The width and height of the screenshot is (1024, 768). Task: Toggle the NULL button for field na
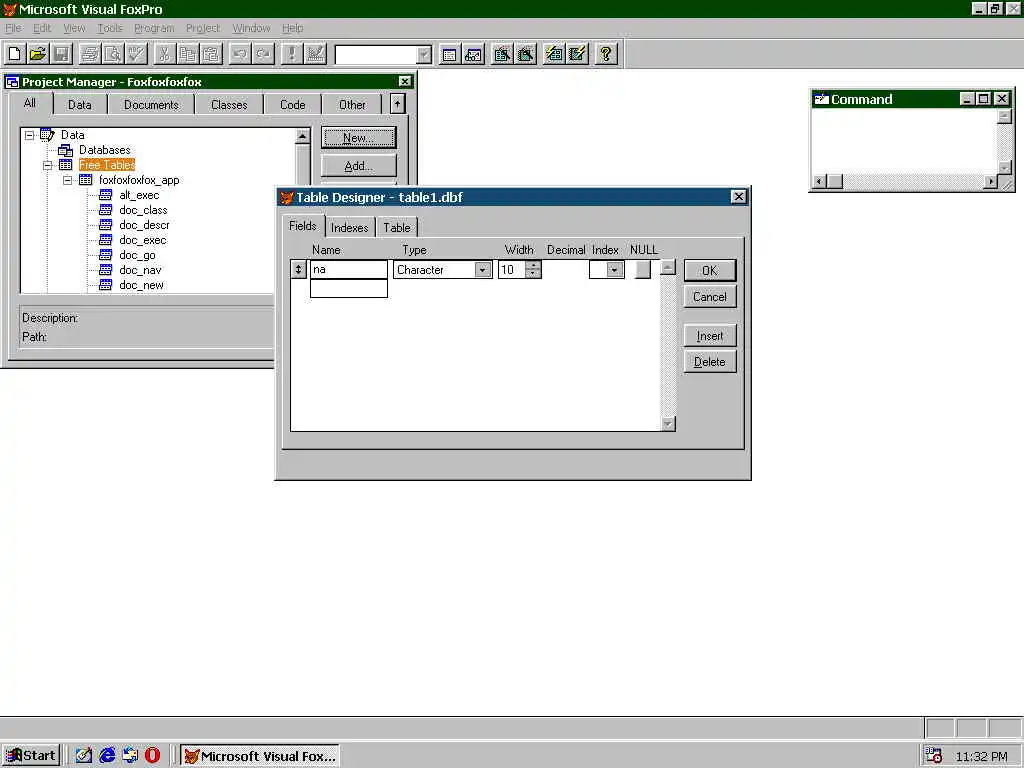point(643,270)
